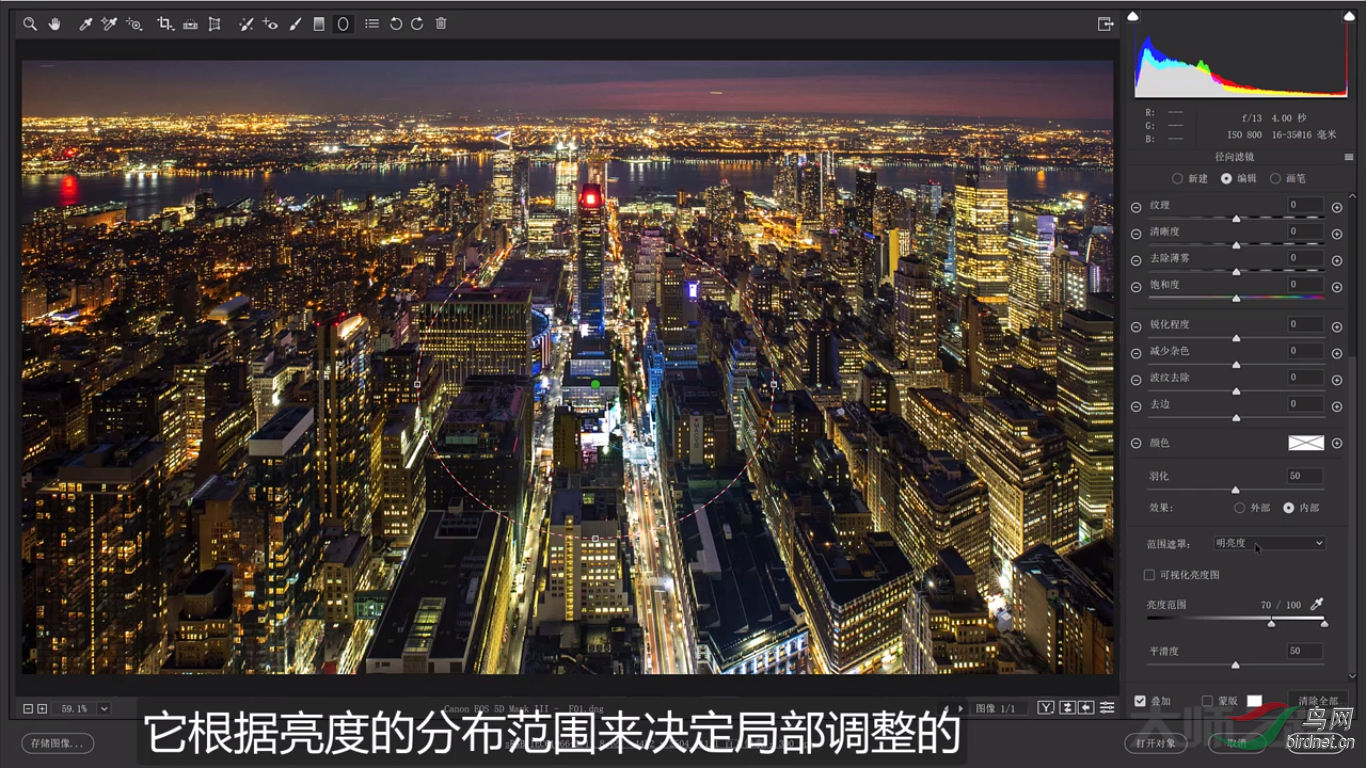Click the plus icon beside 饱和度
This screenshot has height=768, width=1366.
[1337, 287]
